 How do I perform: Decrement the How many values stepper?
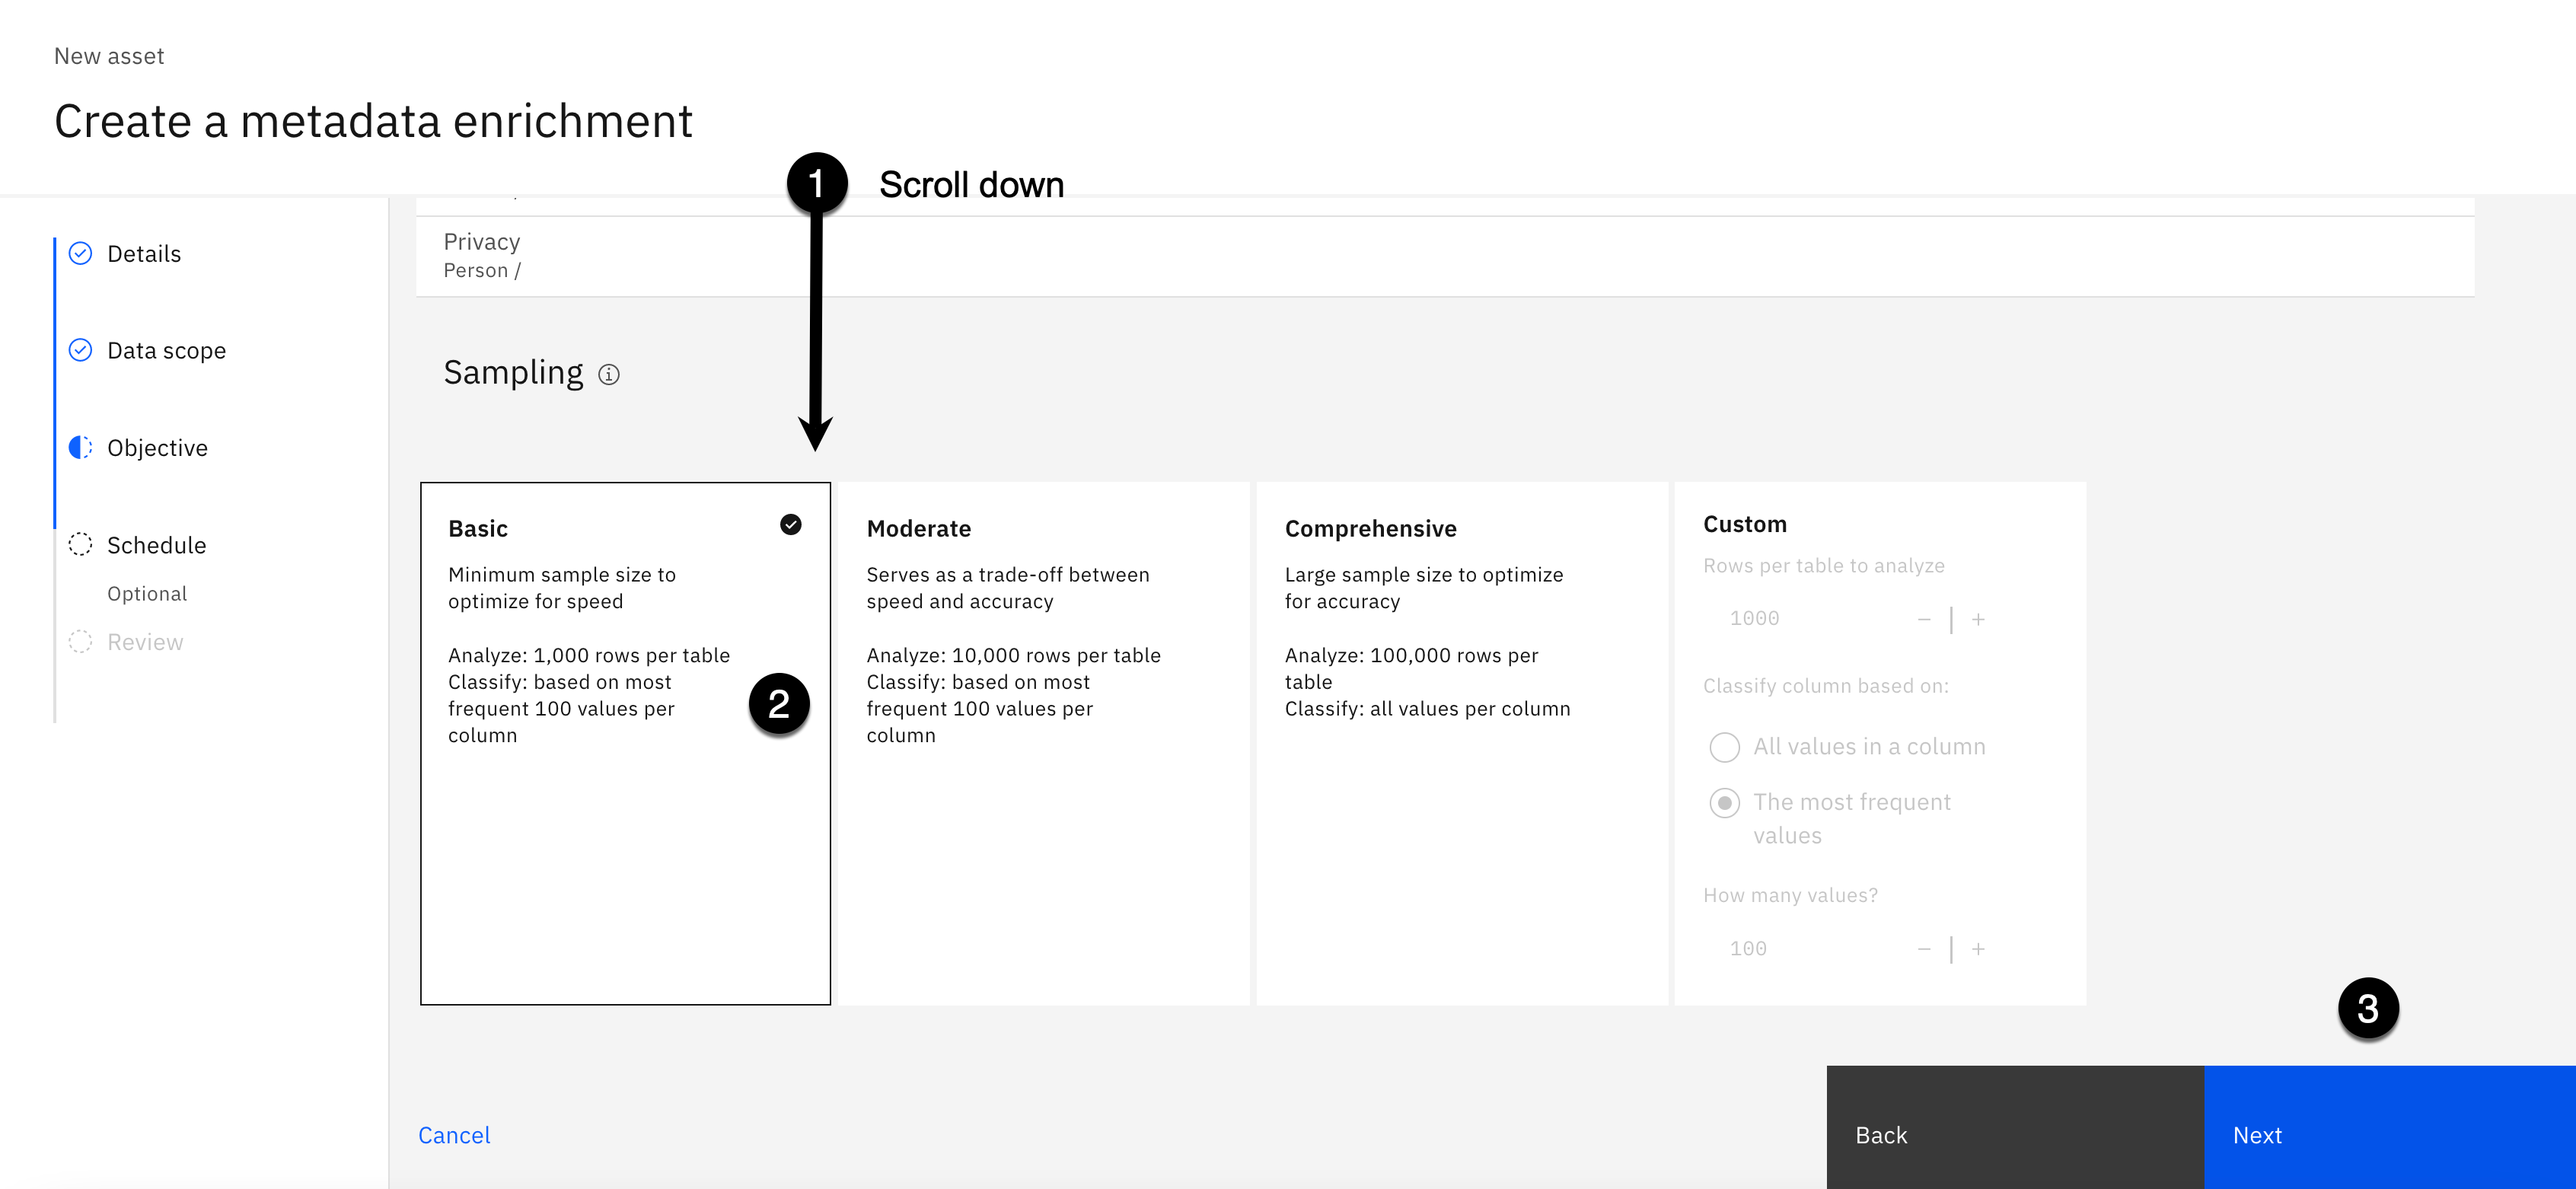(x=1923, y=948)
